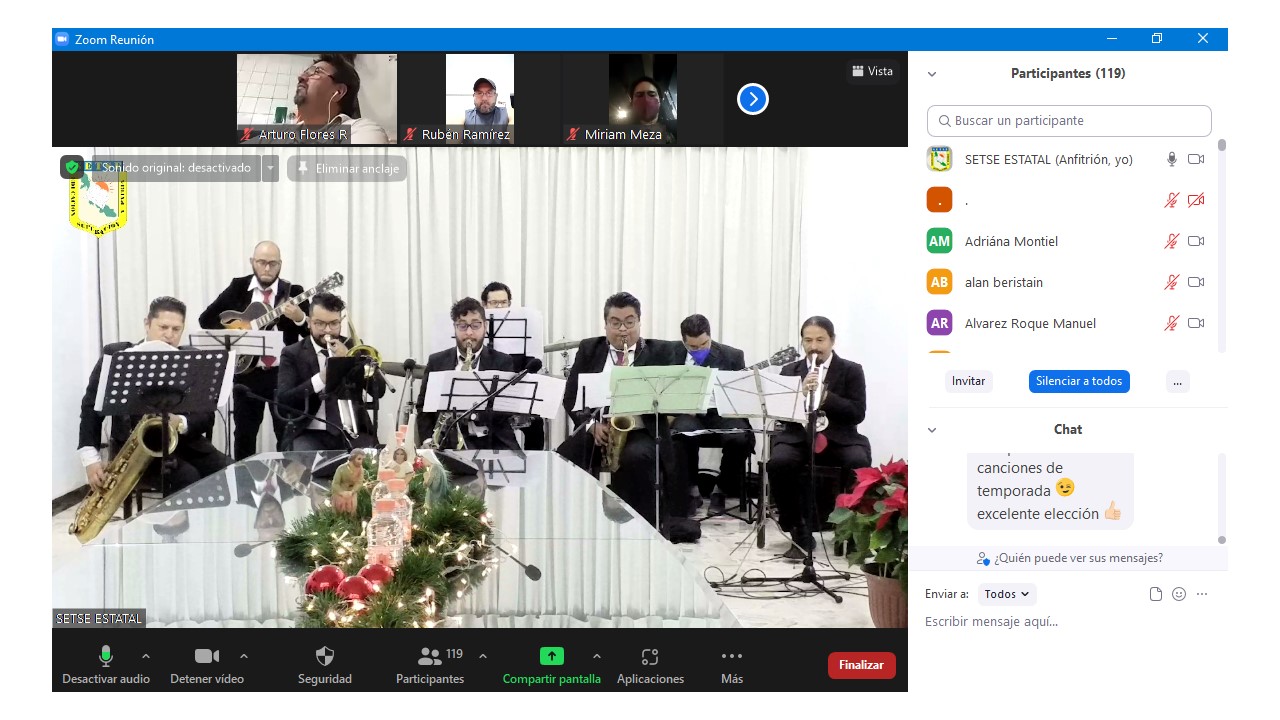Select the green AM avatar
Image resolution: width=1280 pixels, height=720 pixels.
[939, 241]
